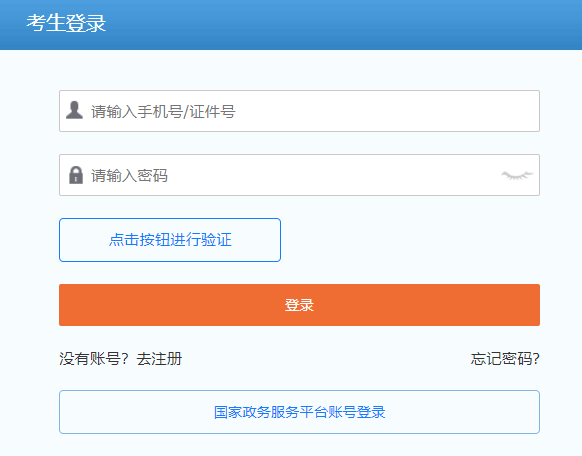Toggle password visibility with the closed-eye icon
The height and width of the screenshot is (456, 582).
click(x=517, y=175)
